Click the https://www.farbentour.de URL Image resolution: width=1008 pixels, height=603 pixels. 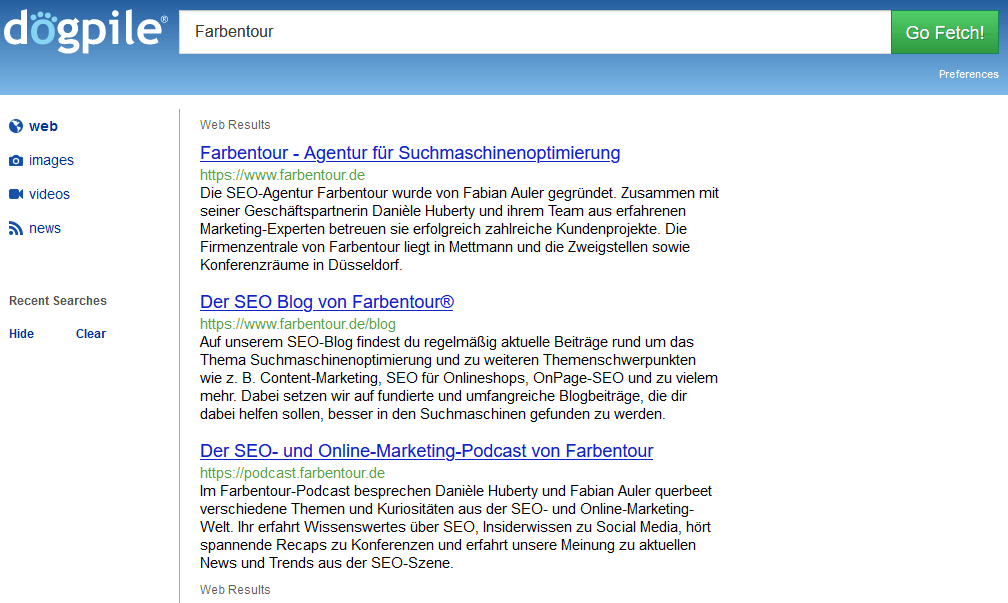point(282,175)
